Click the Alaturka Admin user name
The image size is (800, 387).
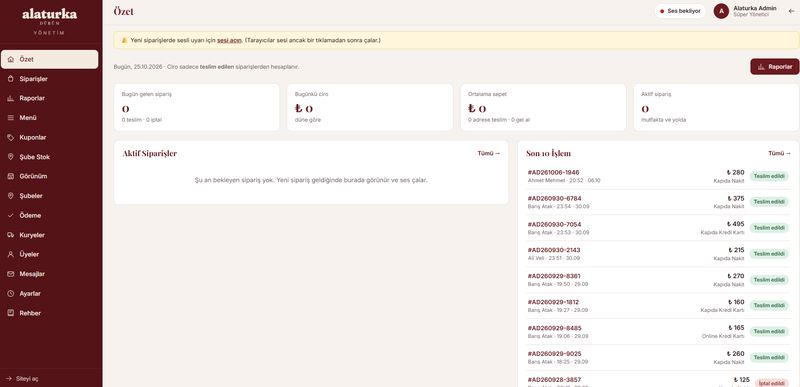coord(755,8)
